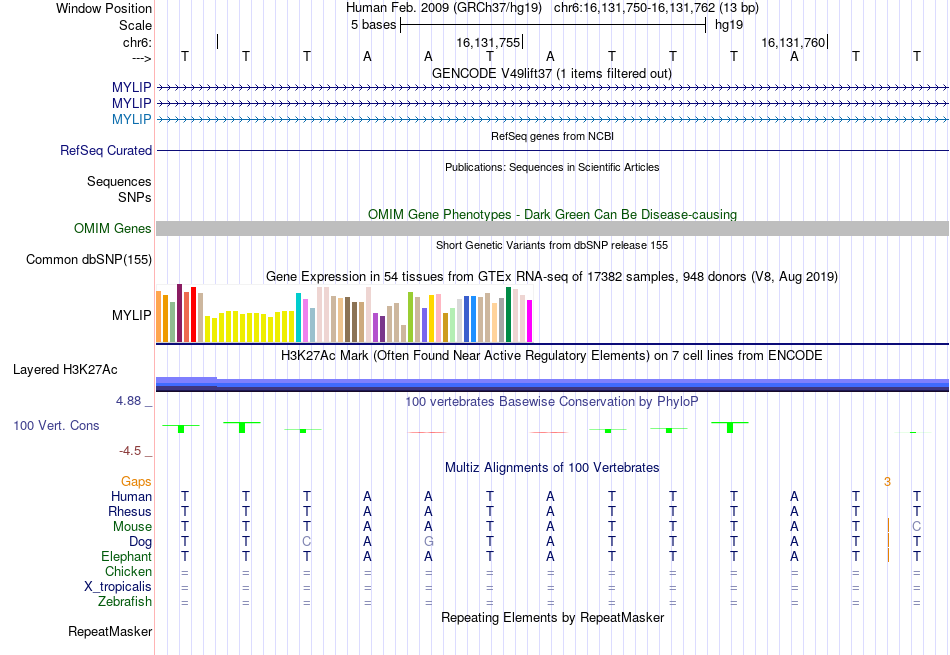The width and height of the screenshot is (950, 655).
Task: Click the RepeatMasker track label
Action: pyautogui.click(x=110, y=631)
